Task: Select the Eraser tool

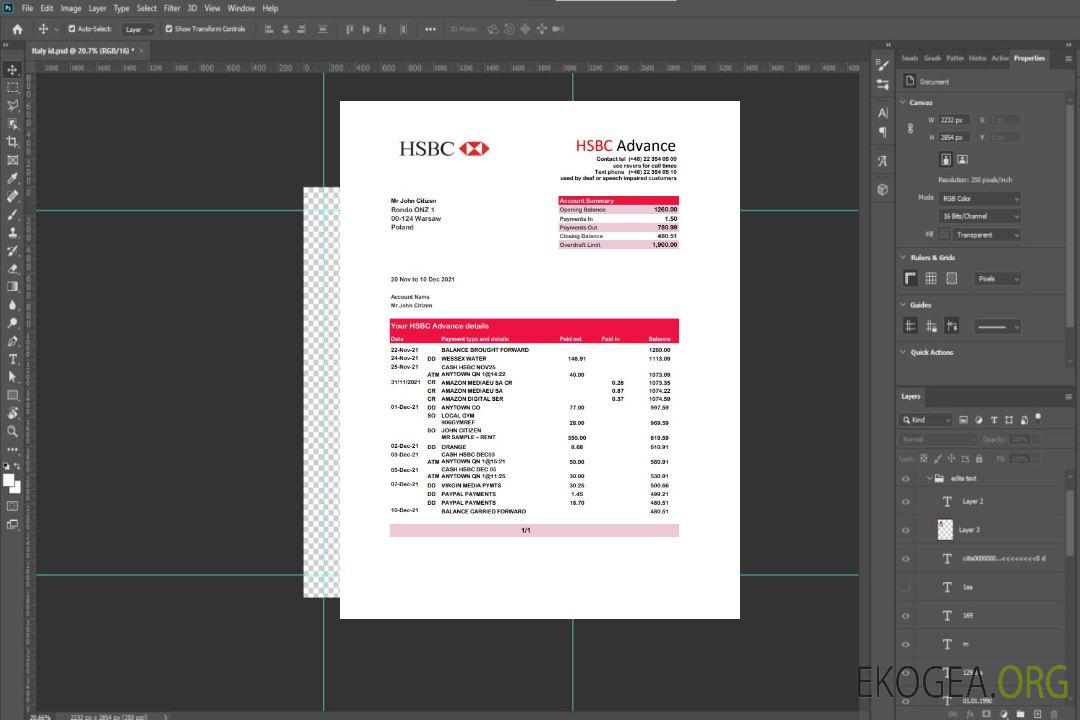Action: pyautogui.click(x=12, y=268)
